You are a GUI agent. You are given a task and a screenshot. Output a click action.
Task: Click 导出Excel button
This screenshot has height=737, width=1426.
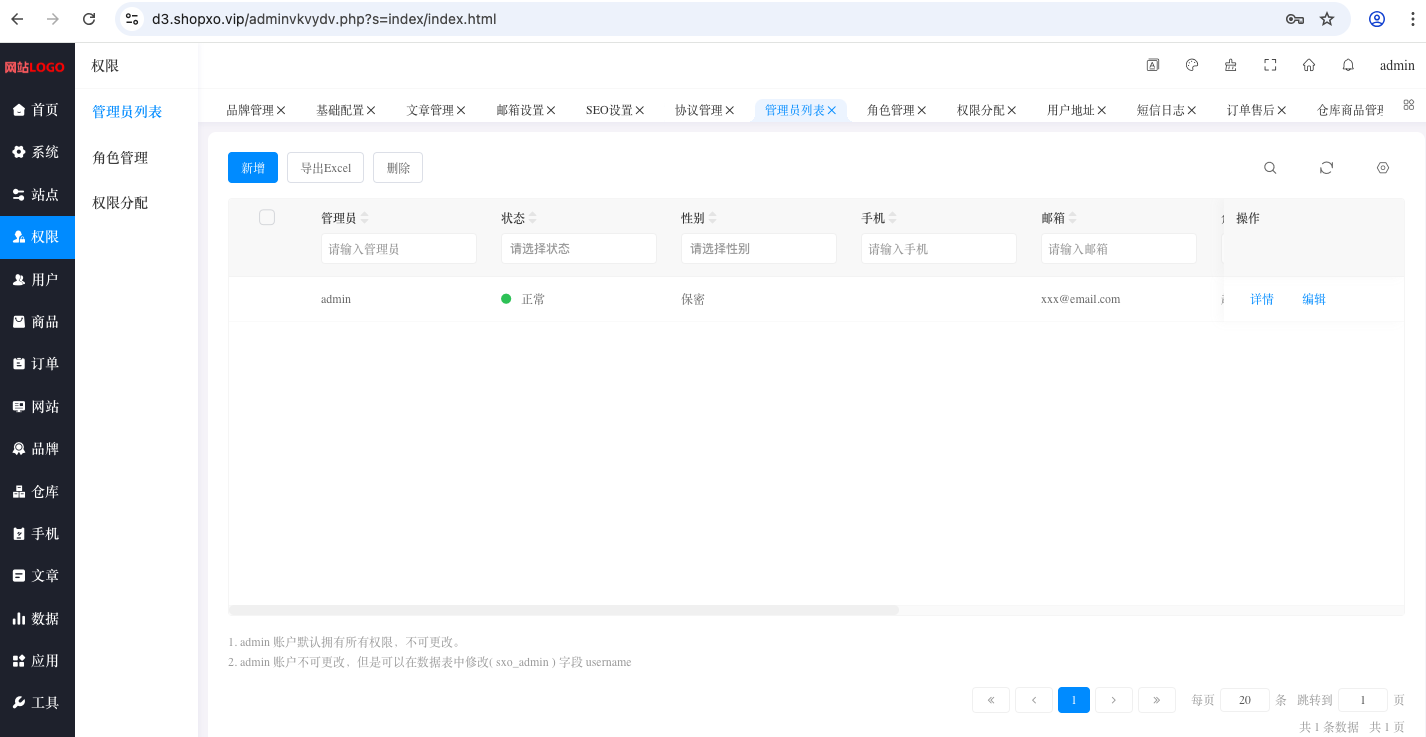(325, 168)
